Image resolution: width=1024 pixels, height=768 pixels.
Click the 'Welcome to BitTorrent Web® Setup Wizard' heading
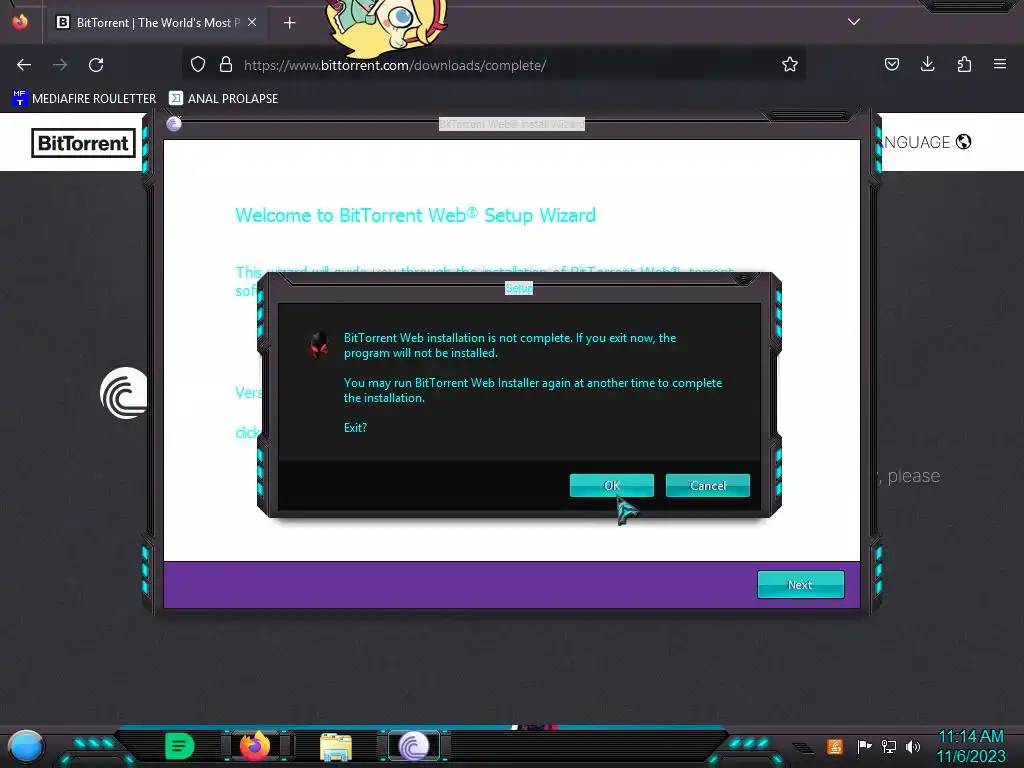coord(415,215)
